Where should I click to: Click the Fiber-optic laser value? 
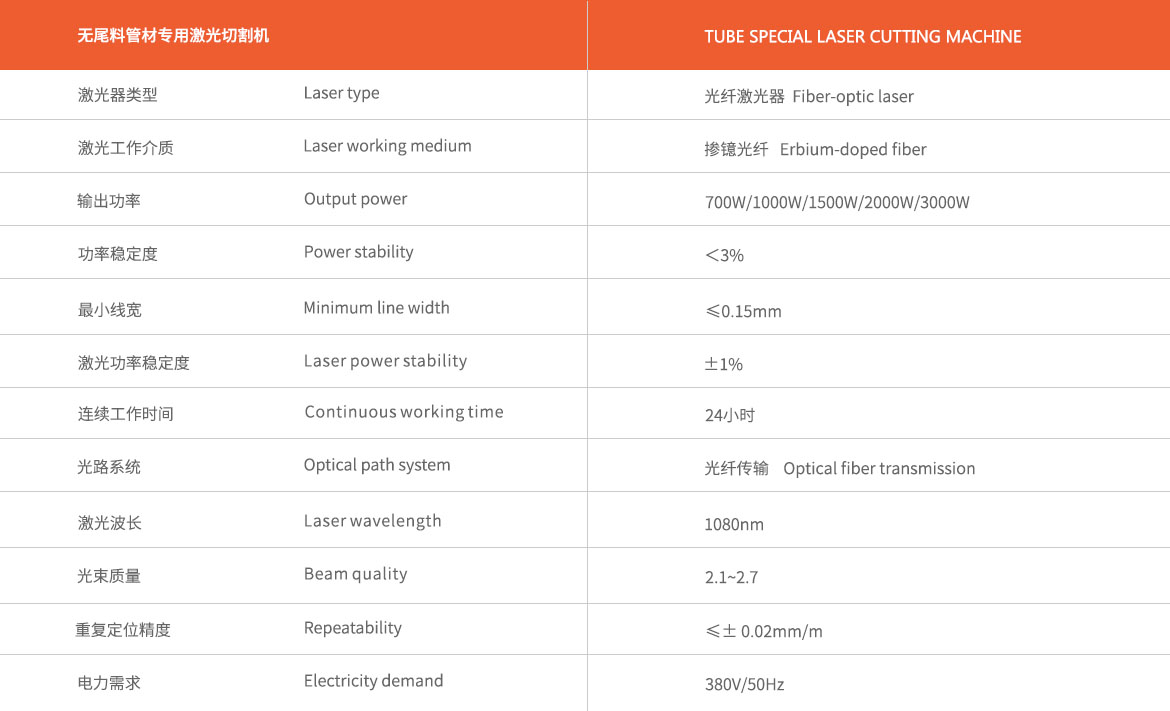(853, 97)
